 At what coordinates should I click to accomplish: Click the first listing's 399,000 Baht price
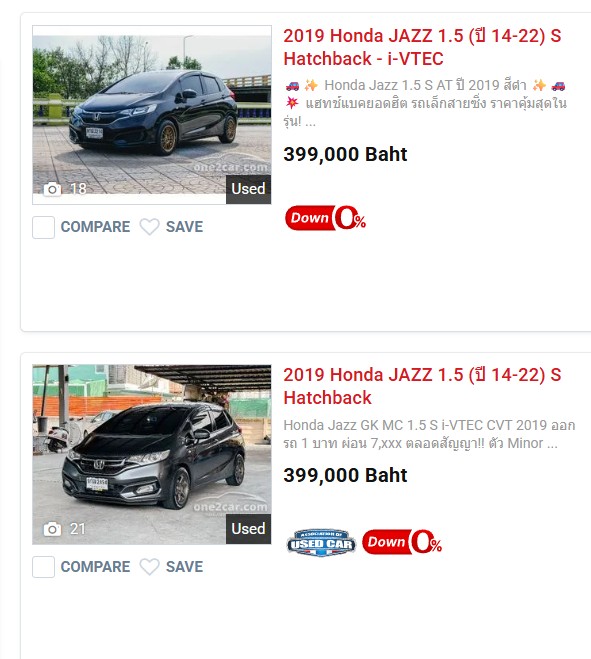[x=345, y=154]
